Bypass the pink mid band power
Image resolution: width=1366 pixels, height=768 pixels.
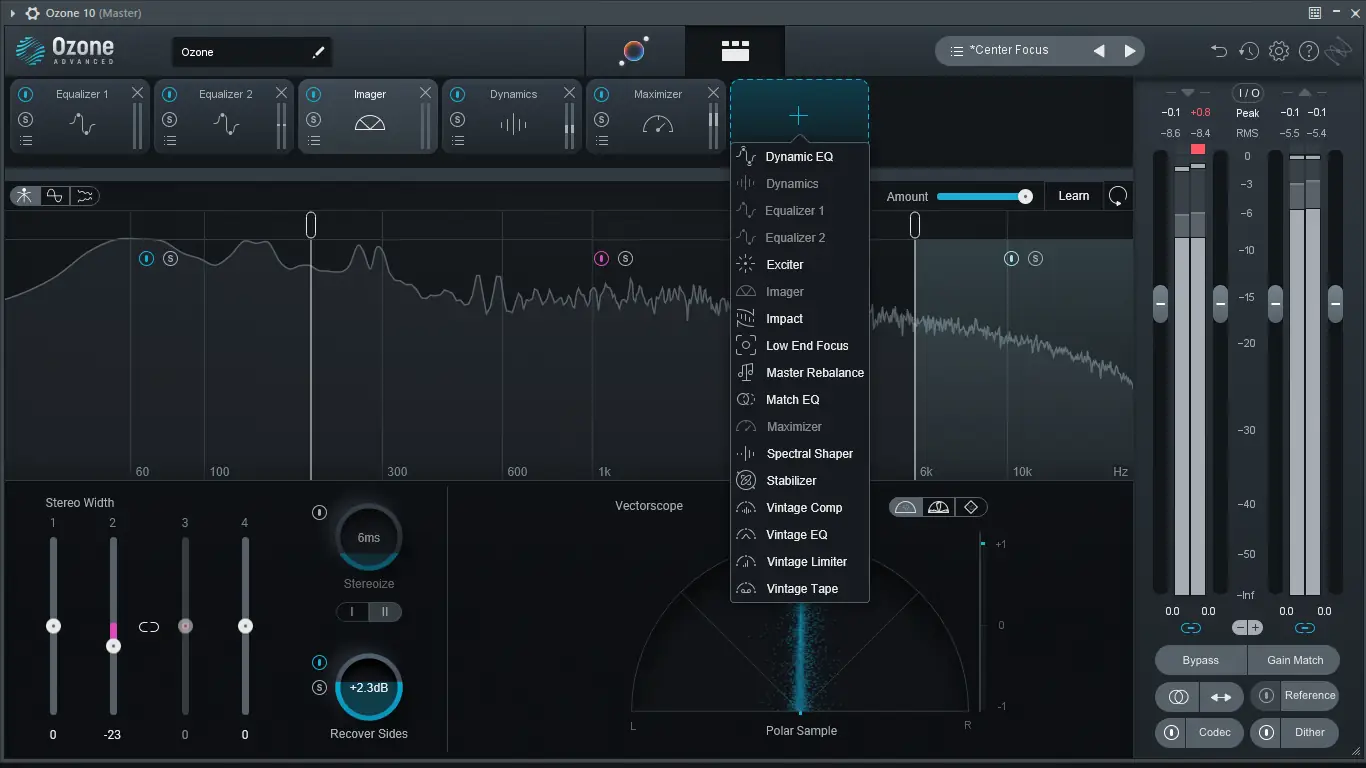[602, 259]
